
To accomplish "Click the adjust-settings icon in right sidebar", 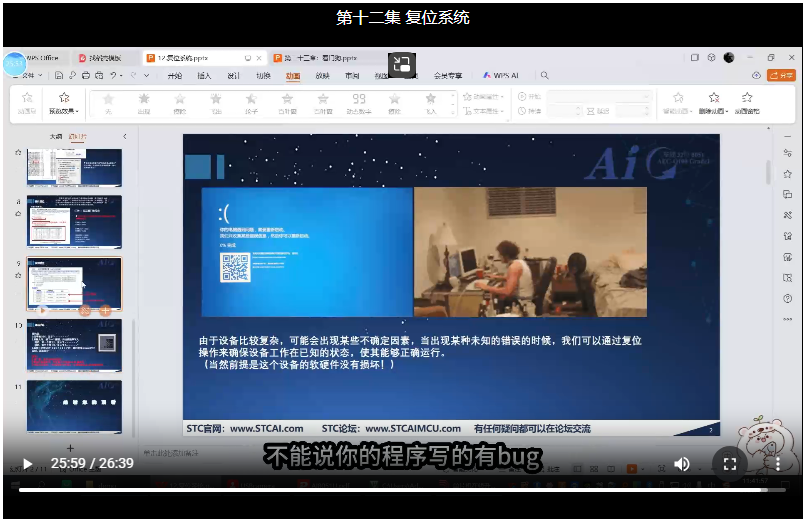I will (x=787, y=153).
